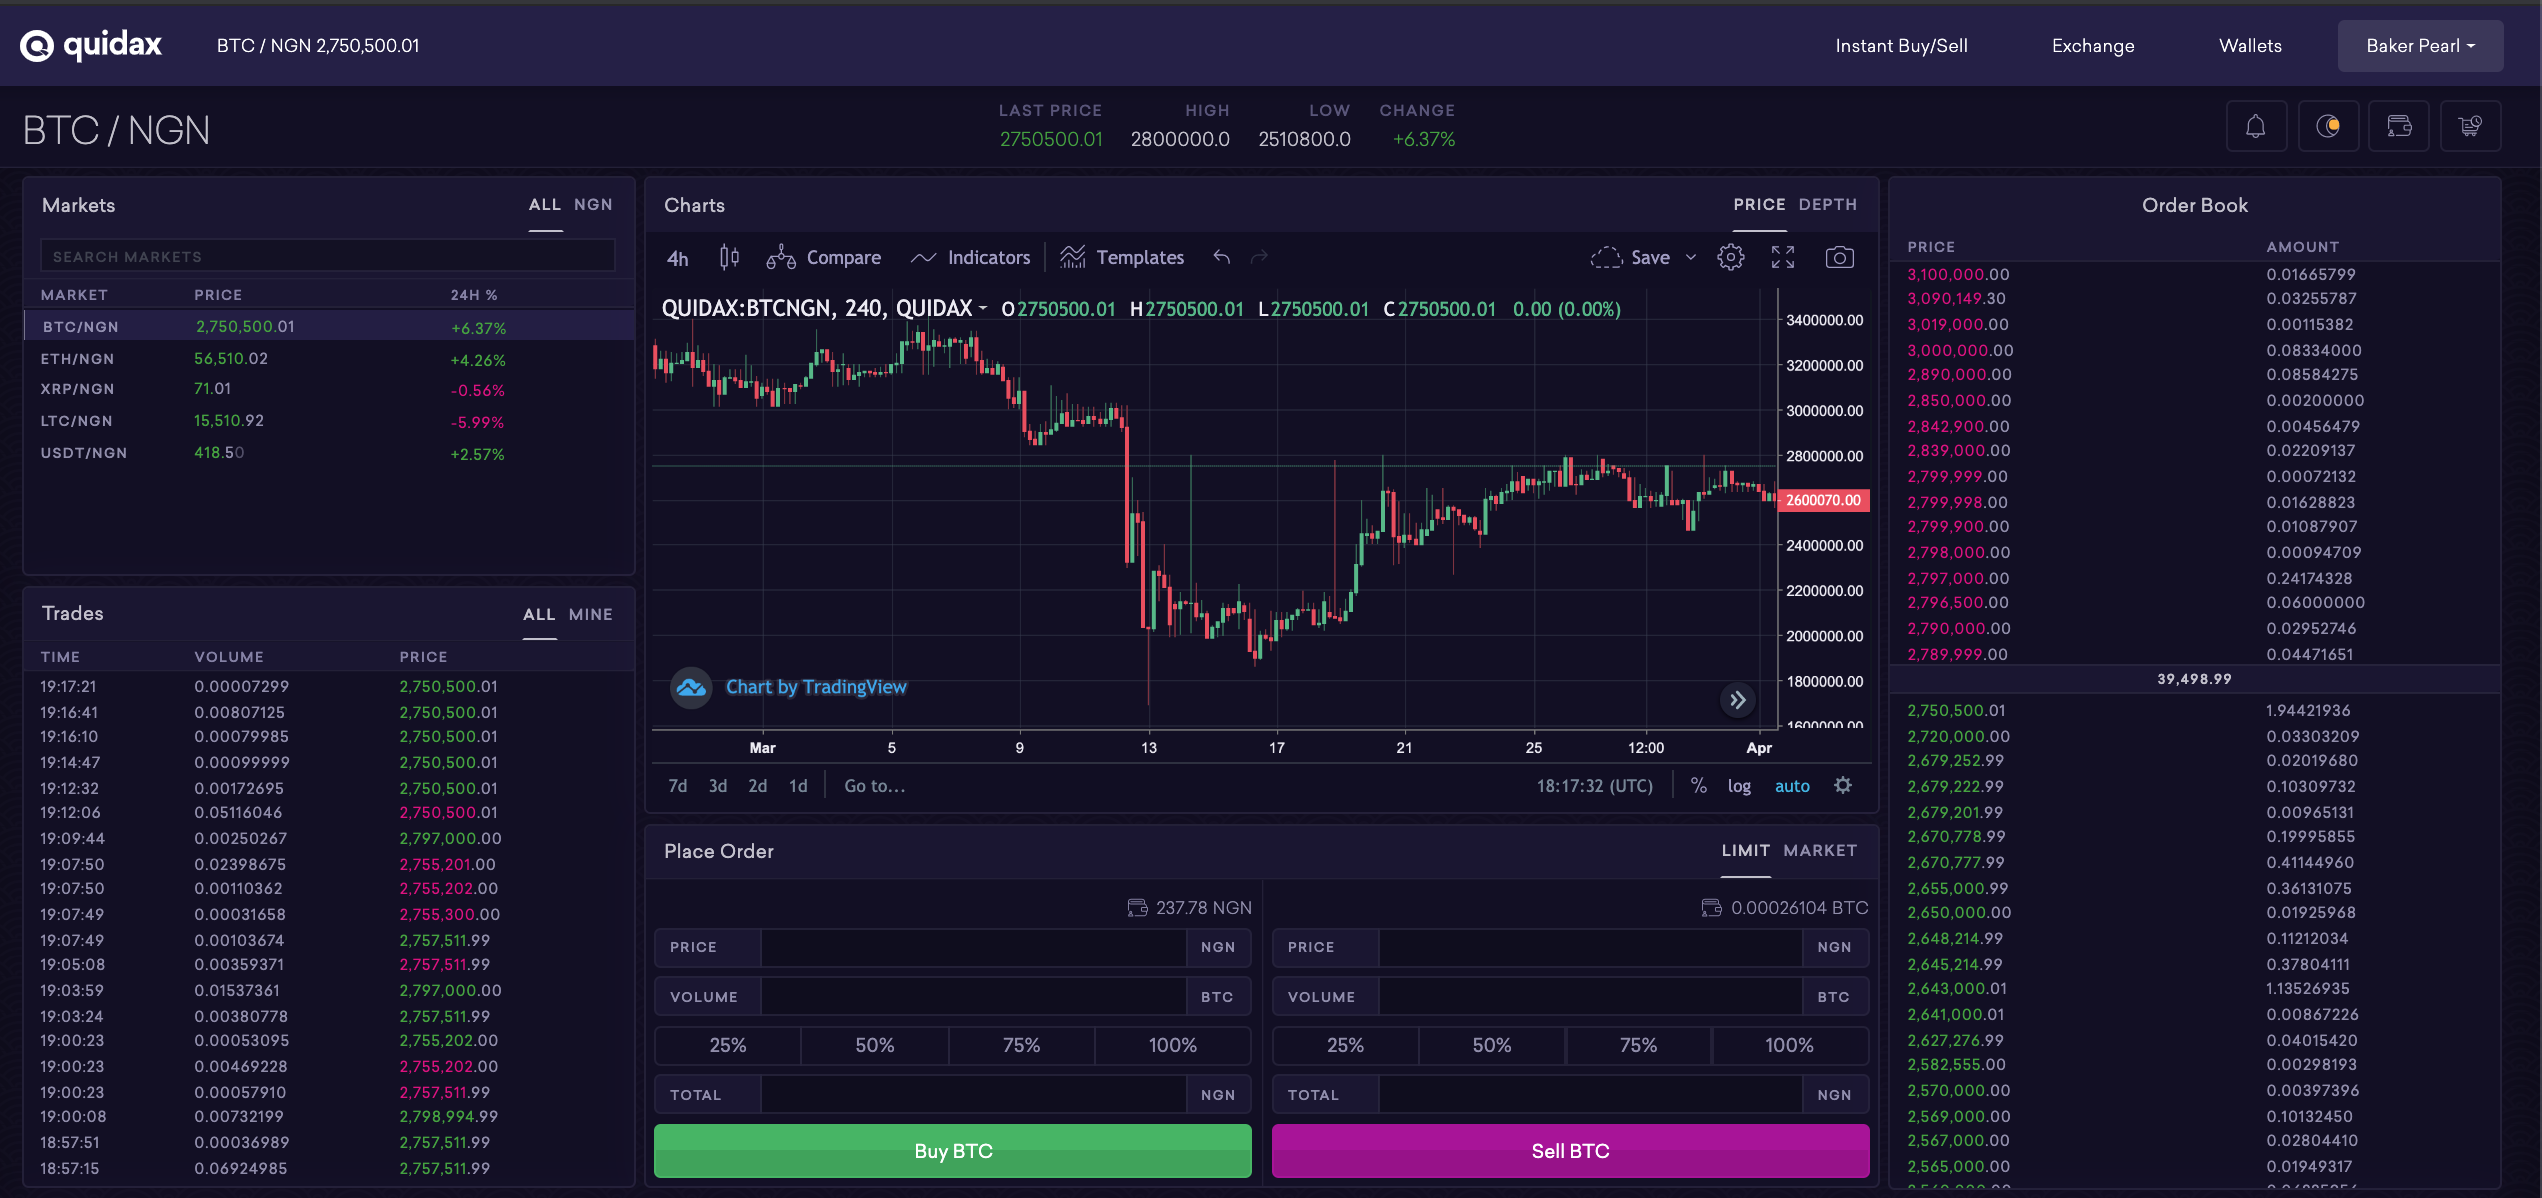Toggle auto scale on chart
Screen dimensions: 2542x1198
click(1792, 786)
